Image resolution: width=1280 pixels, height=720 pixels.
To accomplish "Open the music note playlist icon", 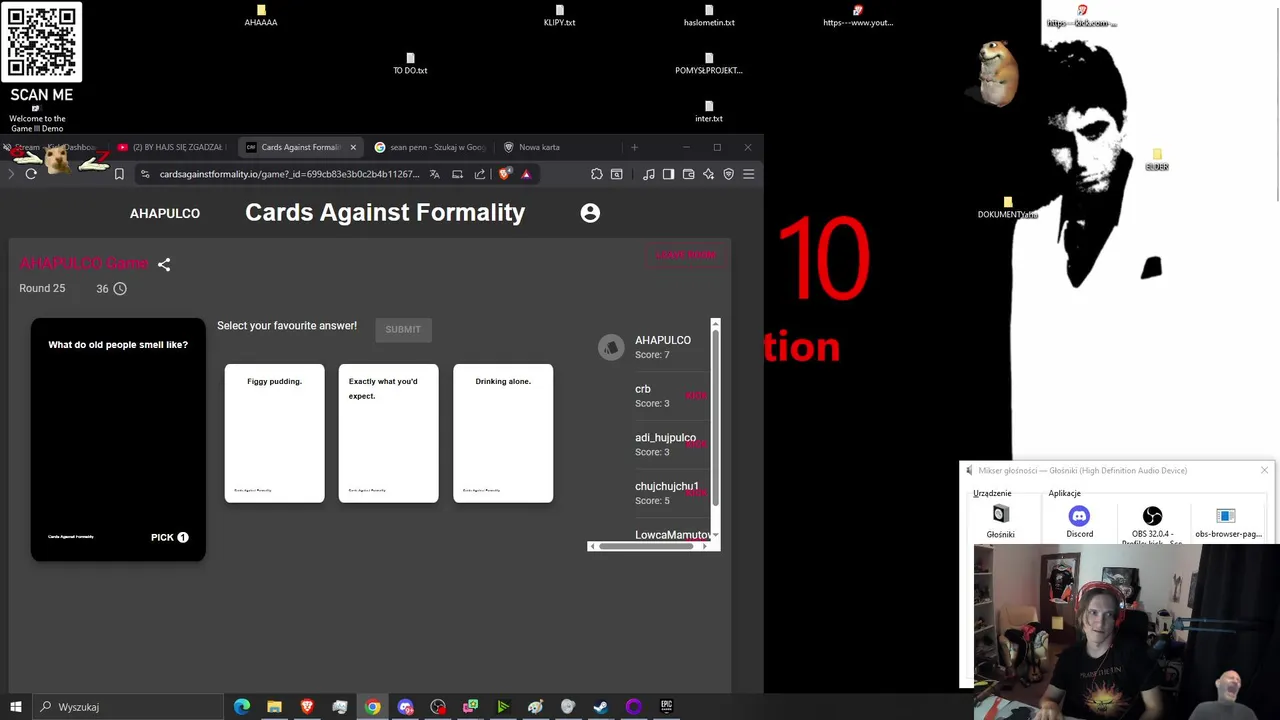I will [x=648, y=174].
